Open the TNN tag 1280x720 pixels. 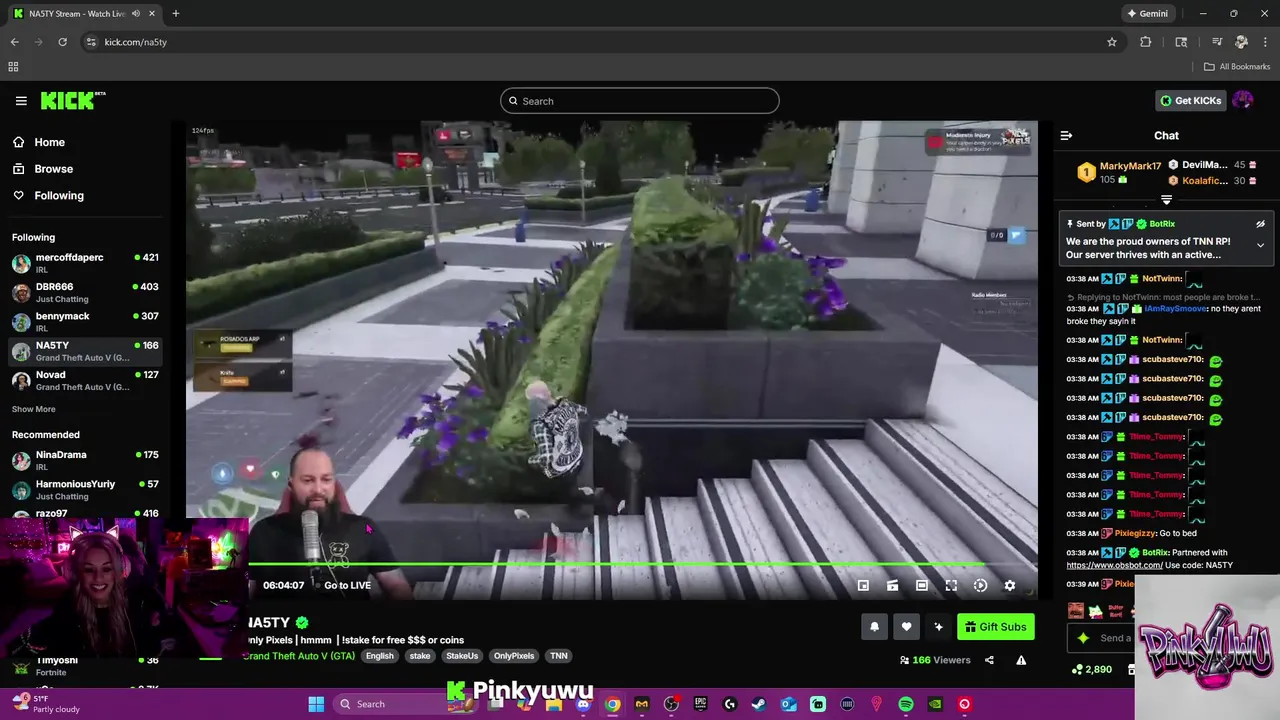coord(559,656)
